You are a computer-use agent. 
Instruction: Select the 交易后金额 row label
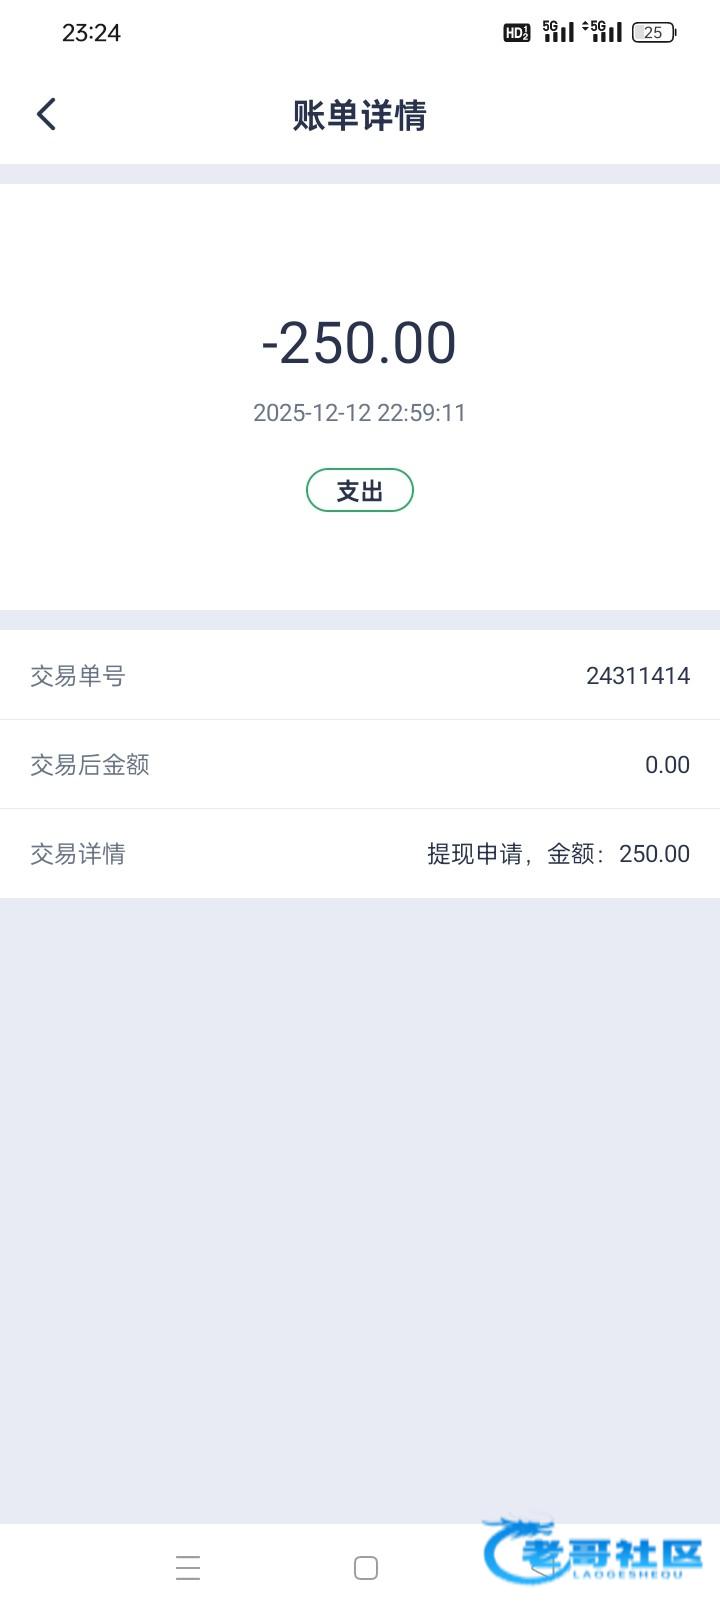tap(90, 765)
